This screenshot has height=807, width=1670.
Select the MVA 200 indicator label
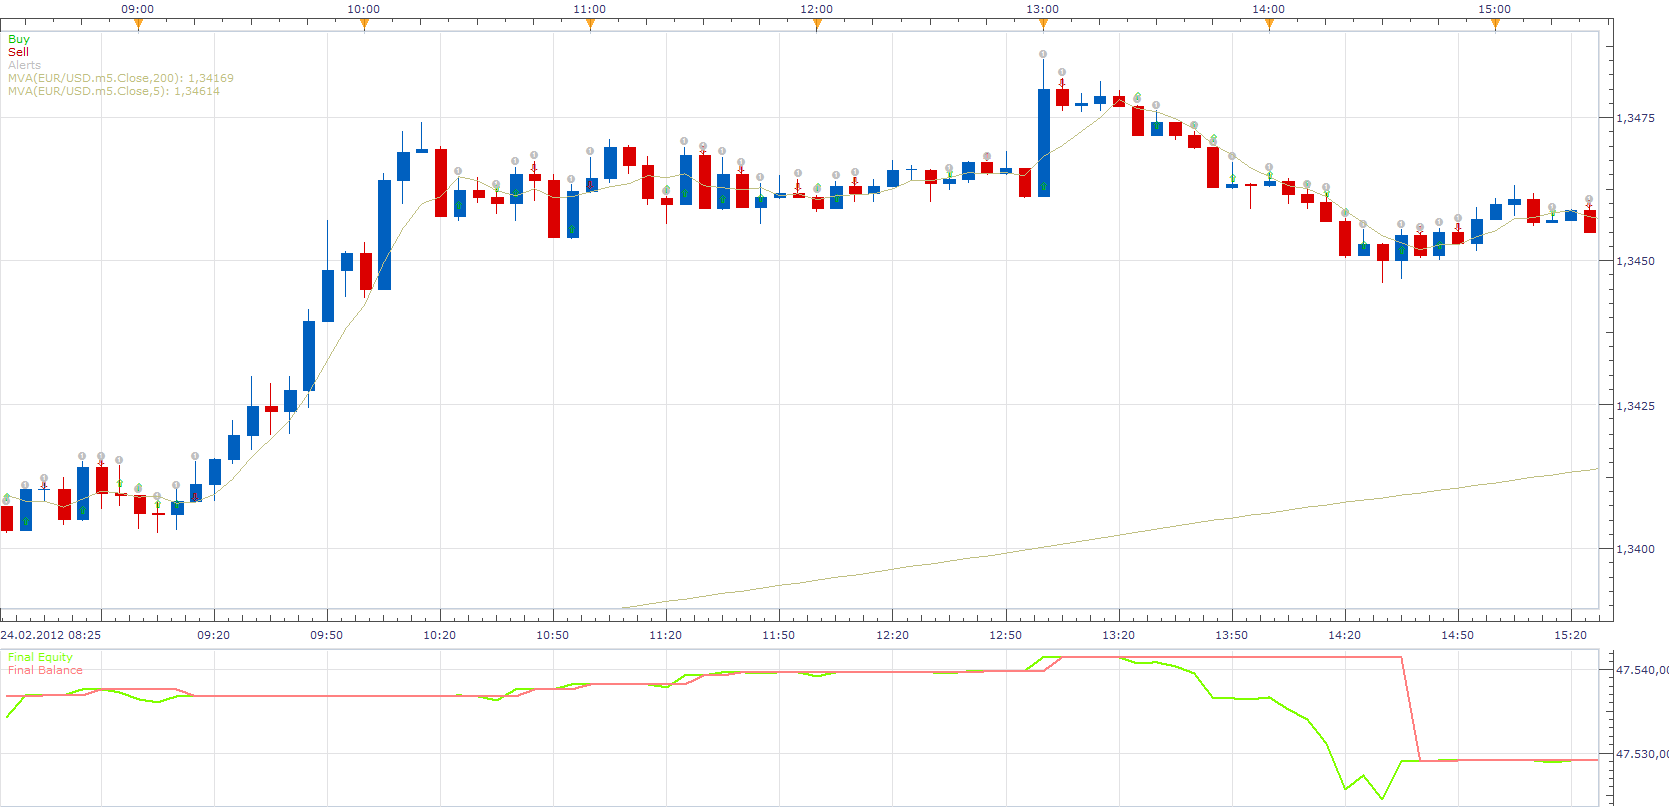[x=121, y=78]
